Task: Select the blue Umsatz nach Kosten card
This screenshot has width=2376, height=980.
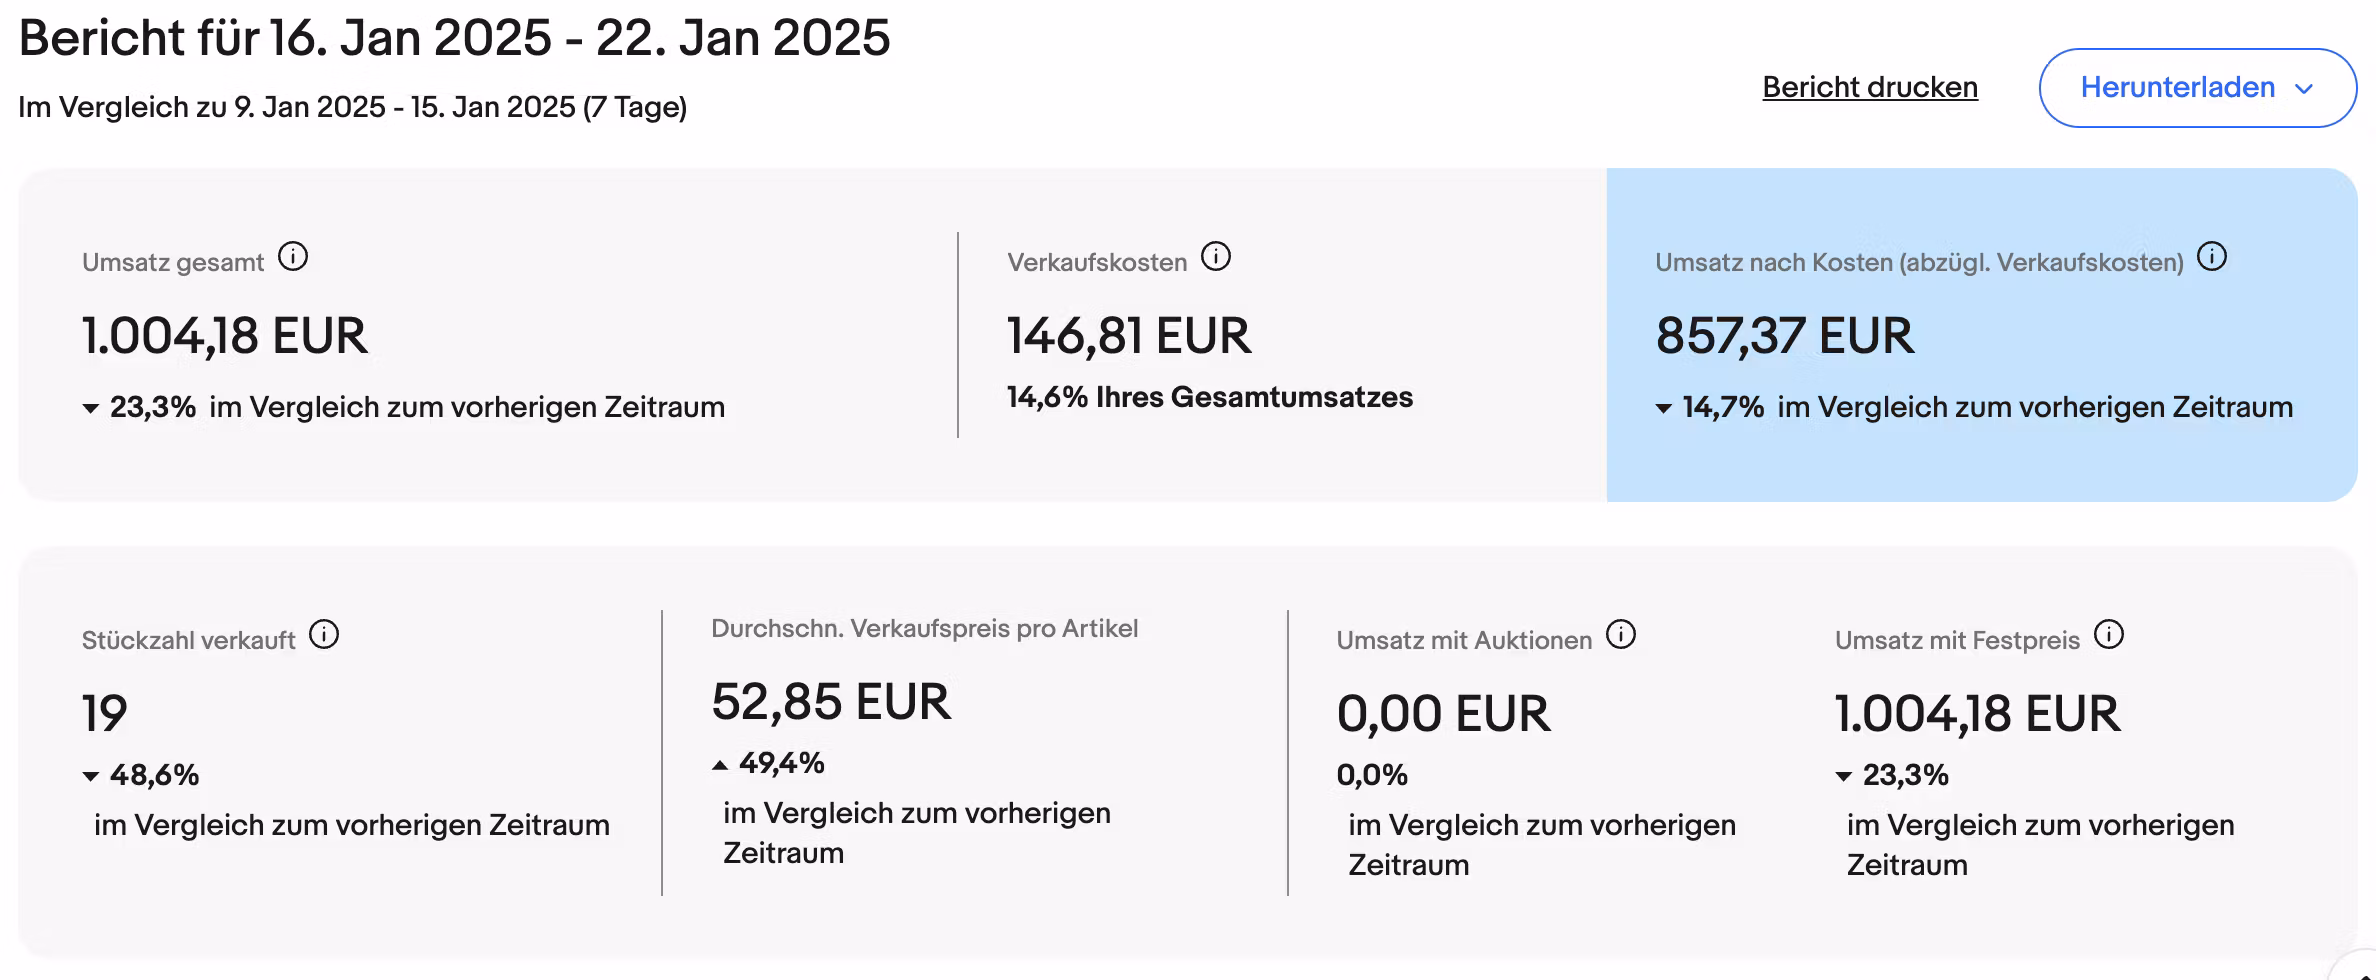Action: [1981, 460]
